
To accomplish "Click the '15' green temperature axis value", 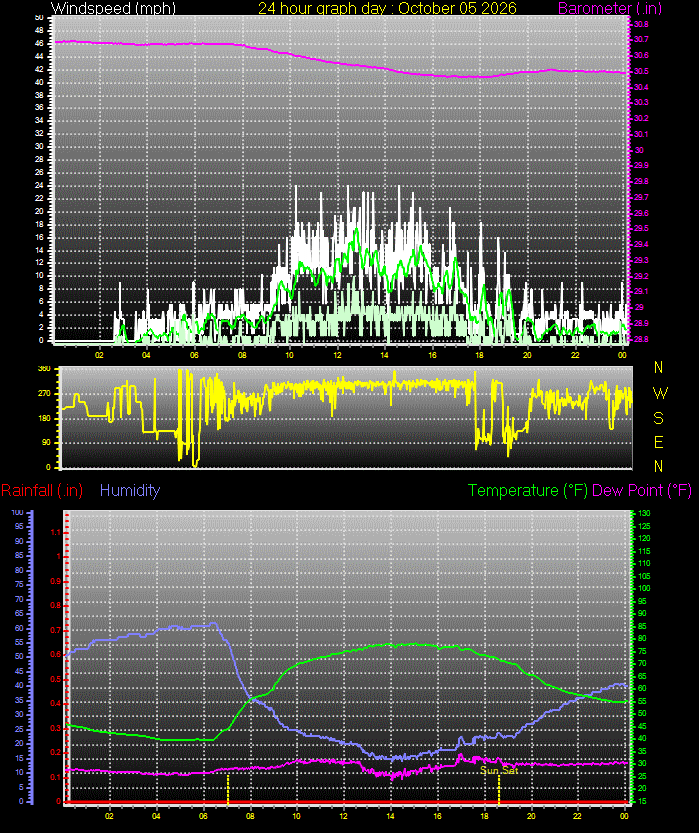I will [x=642, y=801].
